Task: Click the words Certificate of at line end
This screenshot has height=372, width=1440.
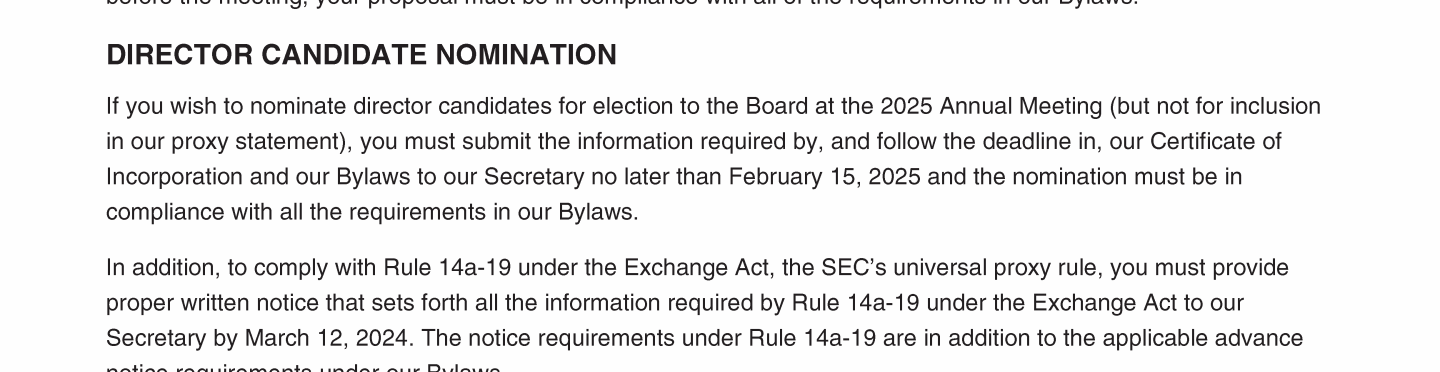Action: tap(1216, 142)
